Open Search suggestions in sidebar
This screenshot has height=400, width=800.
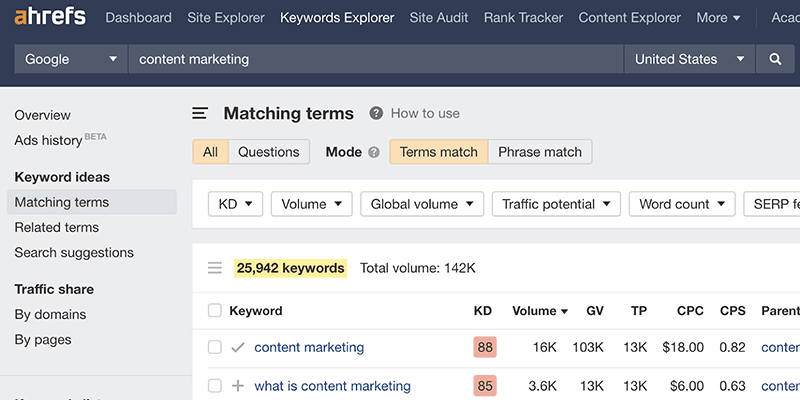click(x=74, y=253)
